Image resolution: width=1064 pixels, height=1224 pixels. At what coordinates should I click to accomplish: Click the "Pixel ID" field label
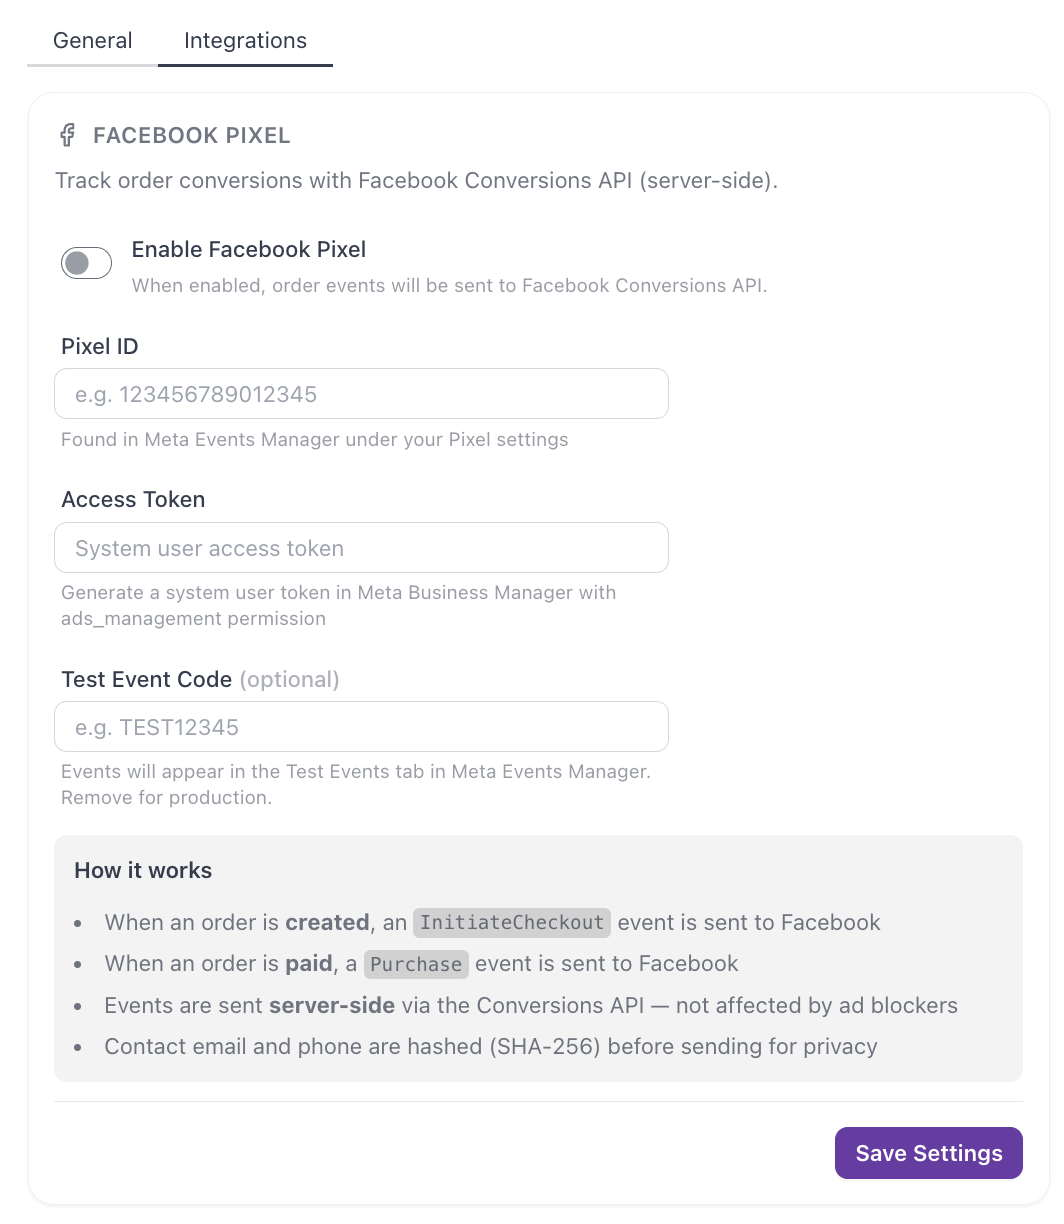100,347
